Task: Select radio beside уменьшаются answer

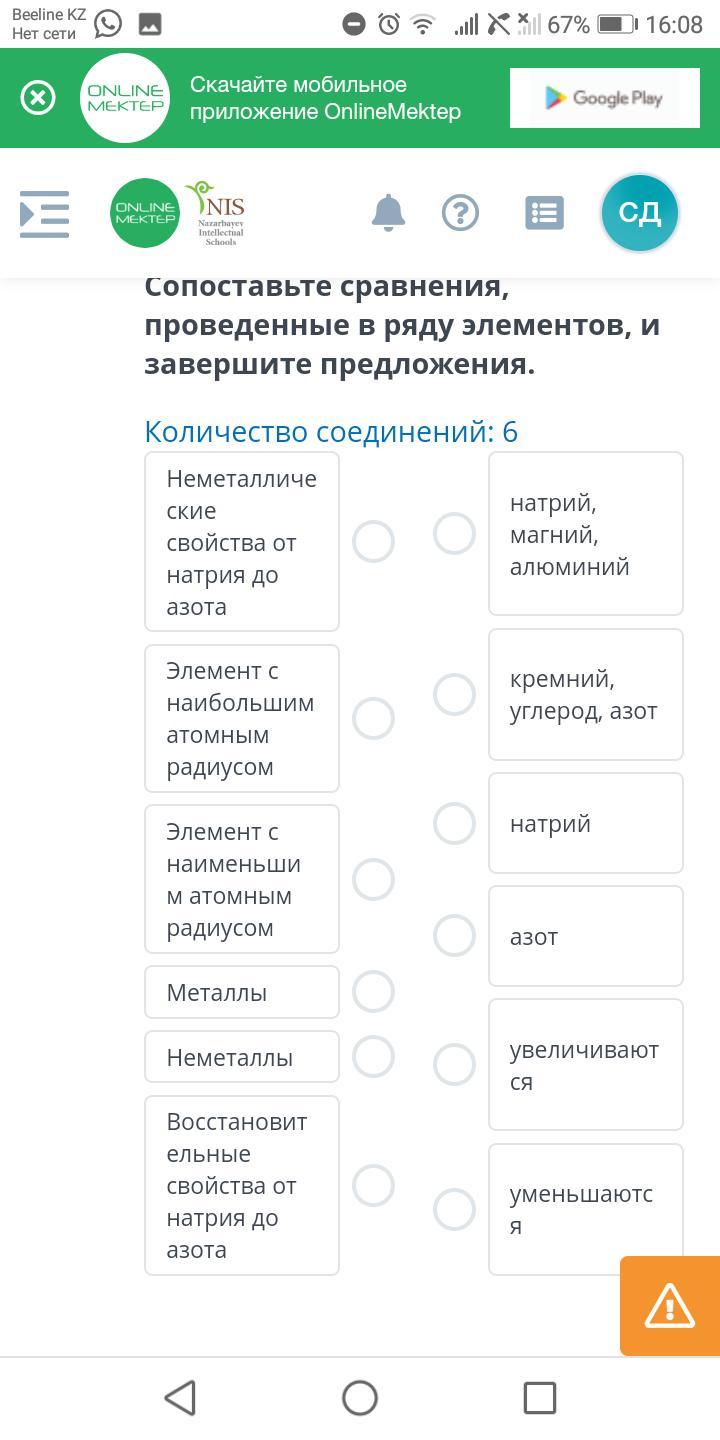Action: (454, 1209)
